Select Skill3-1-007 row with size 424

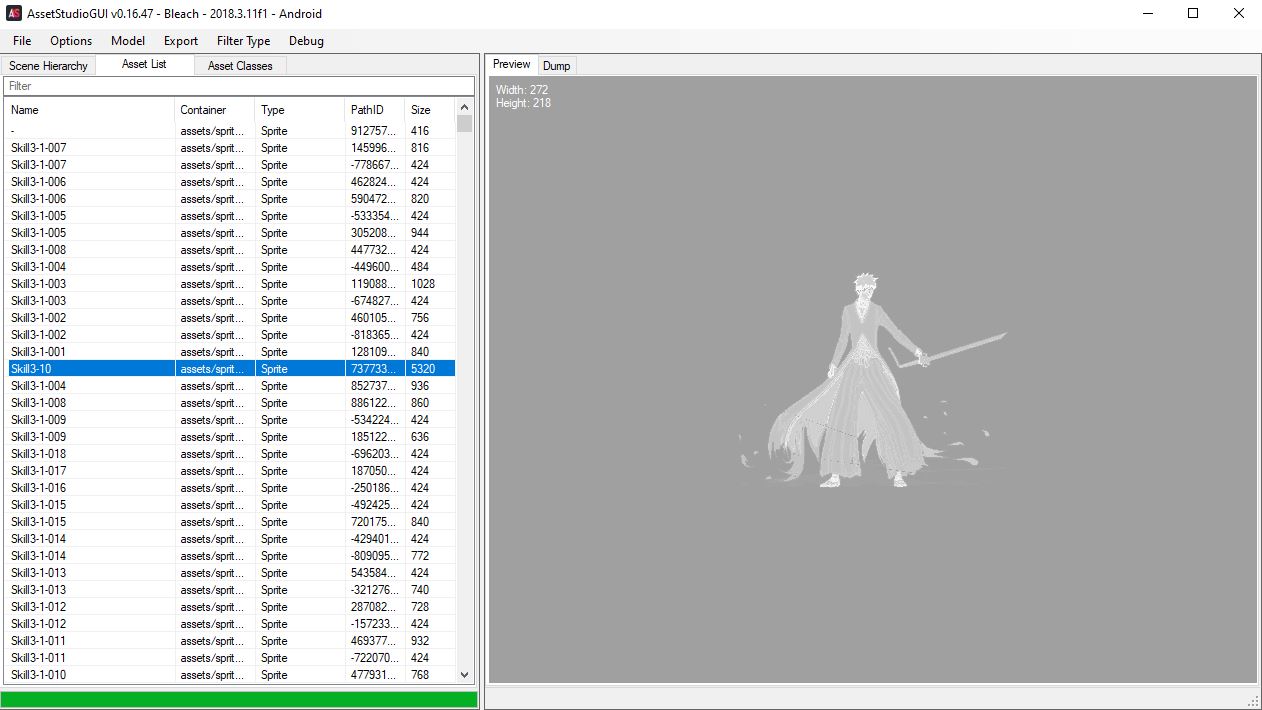pos(231,165)
